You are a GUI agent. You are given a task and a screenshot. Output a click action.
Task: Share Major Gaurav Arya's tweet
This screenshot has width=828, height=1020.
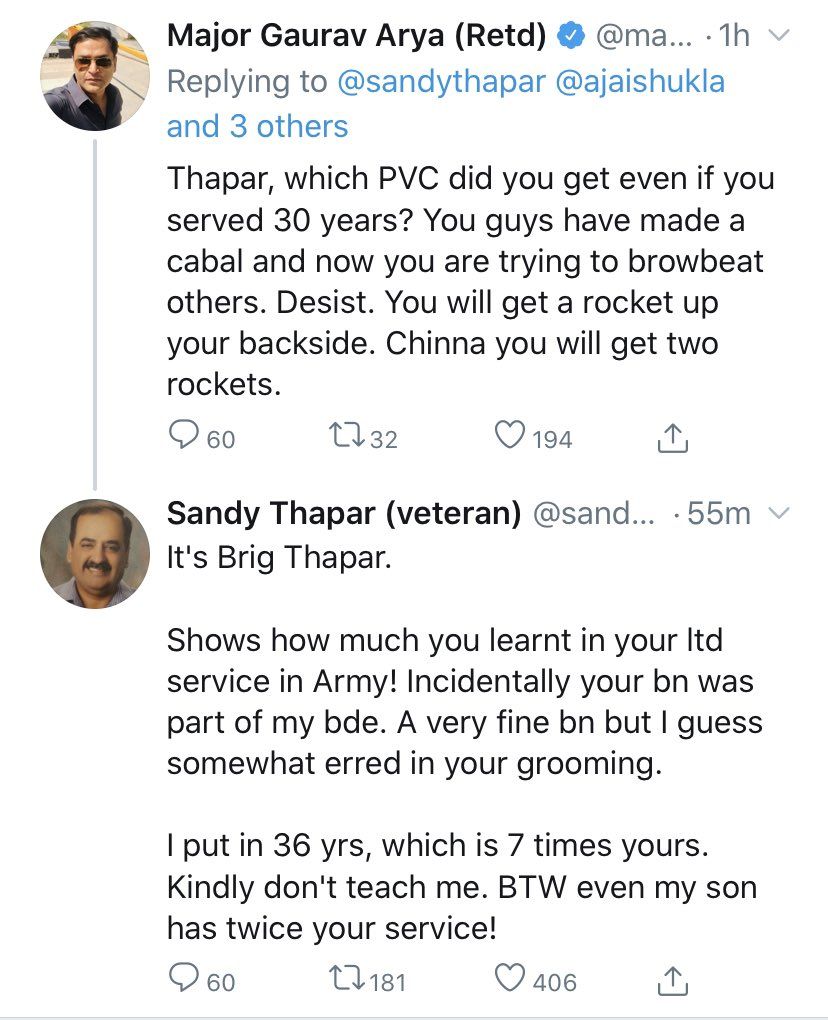coord(673,437)
